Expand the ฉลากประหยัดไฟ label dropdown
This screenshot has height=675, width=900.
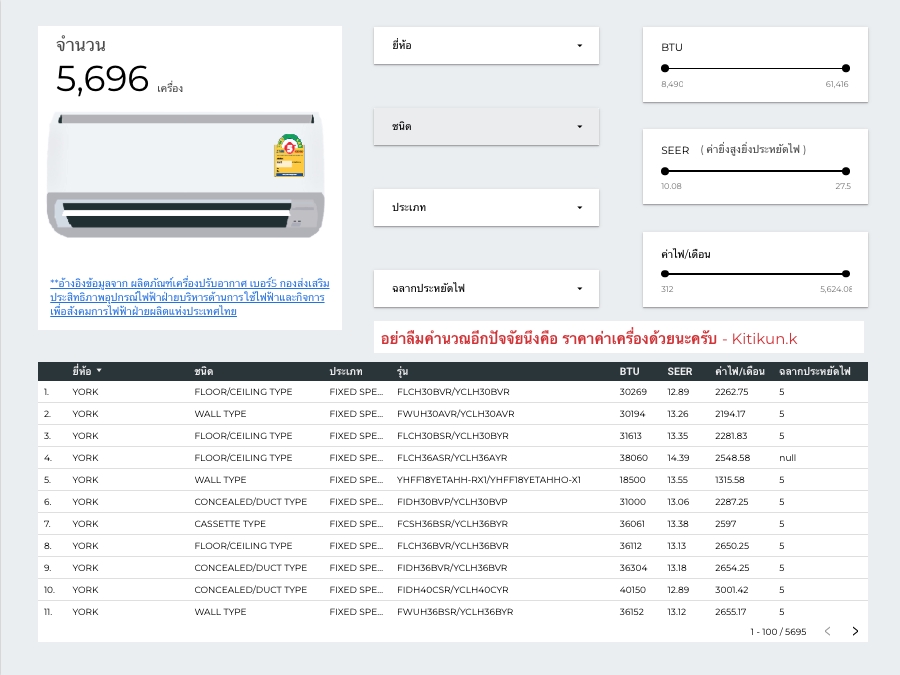coord(486,289)
